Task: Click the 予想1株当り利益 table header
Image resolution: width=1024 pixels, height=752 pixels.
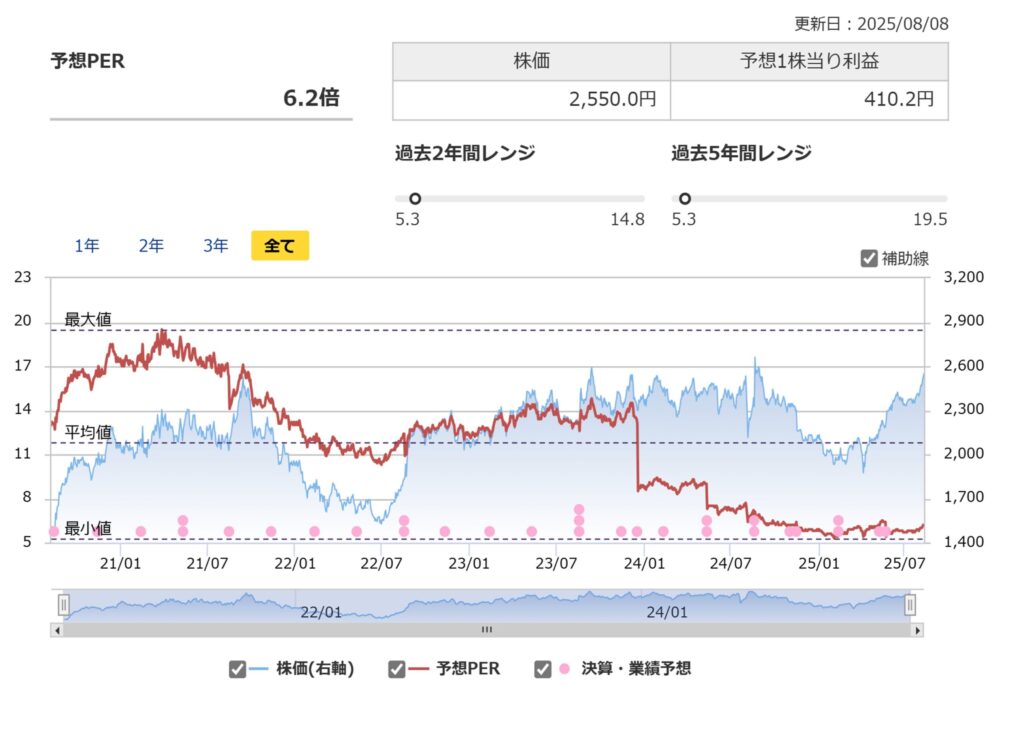Action: point(809,61)
